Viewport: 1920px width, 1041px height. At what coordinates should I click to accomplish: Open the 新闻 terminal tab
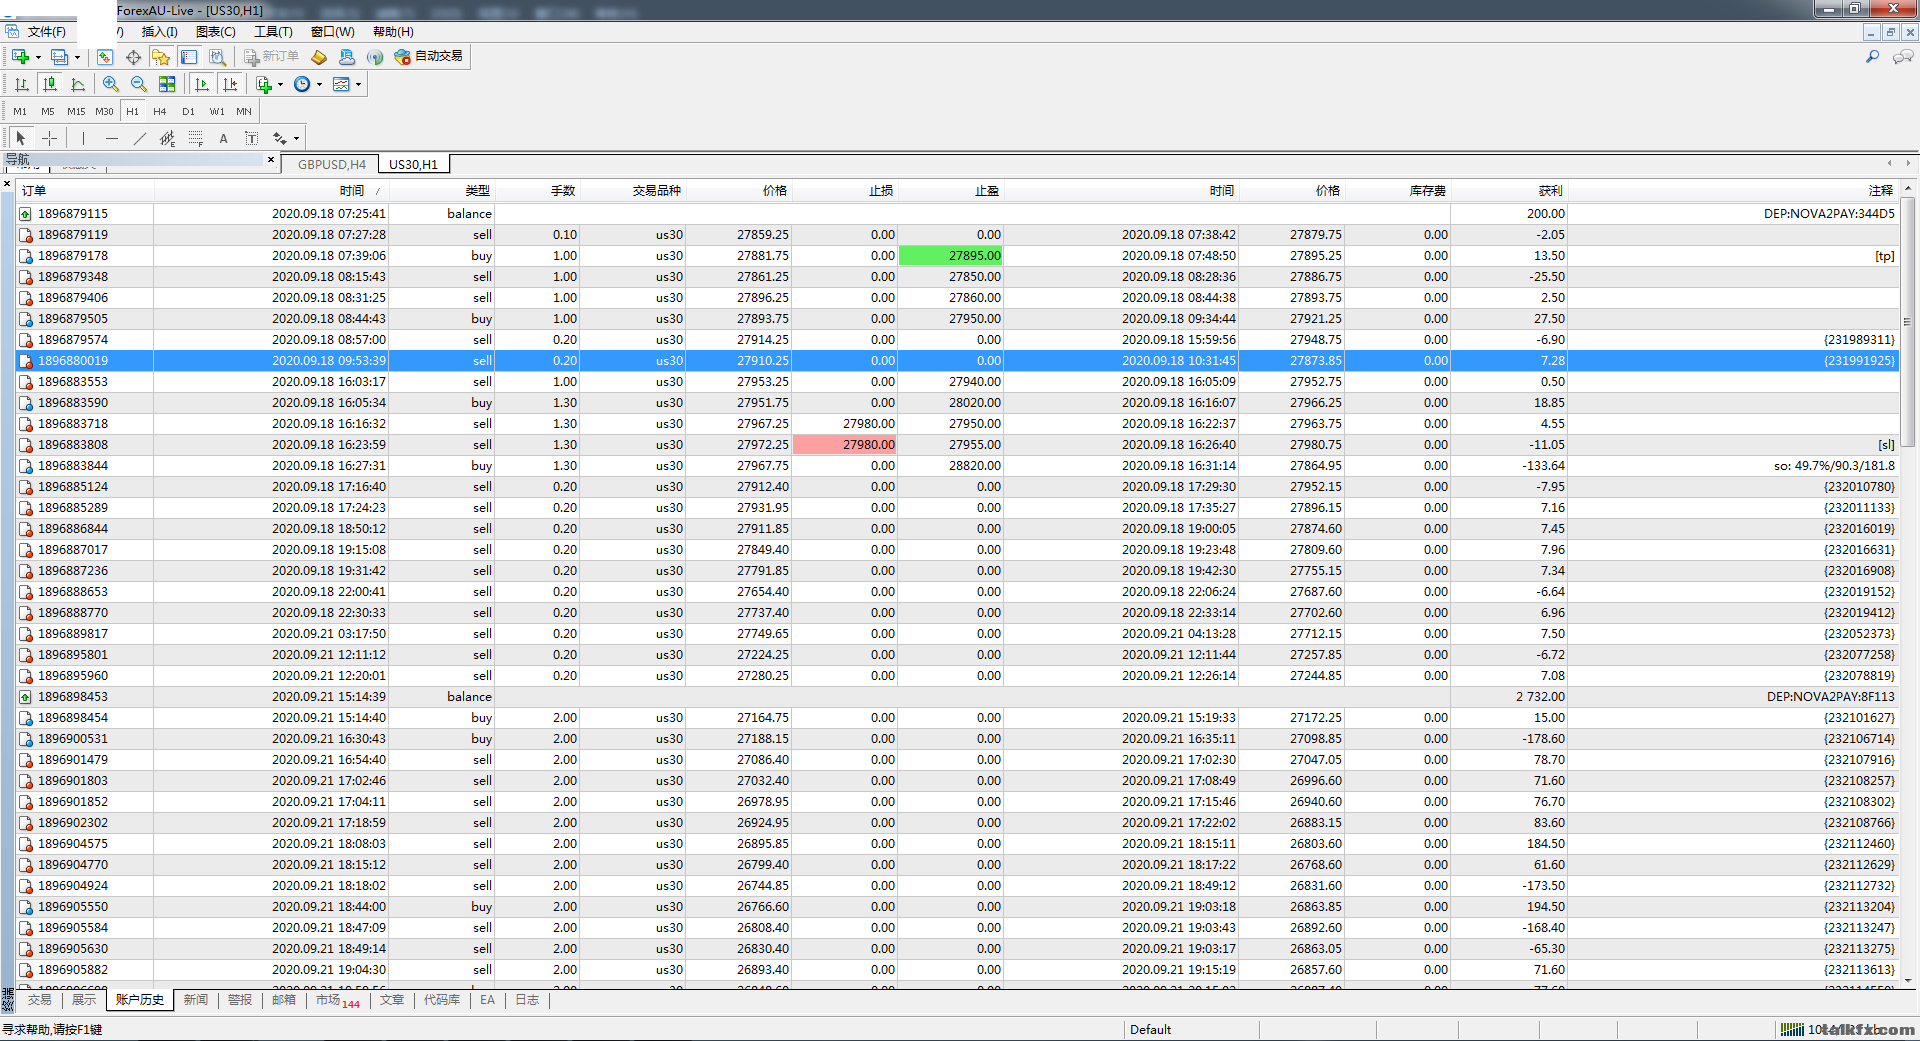[x=196, y=1000]
